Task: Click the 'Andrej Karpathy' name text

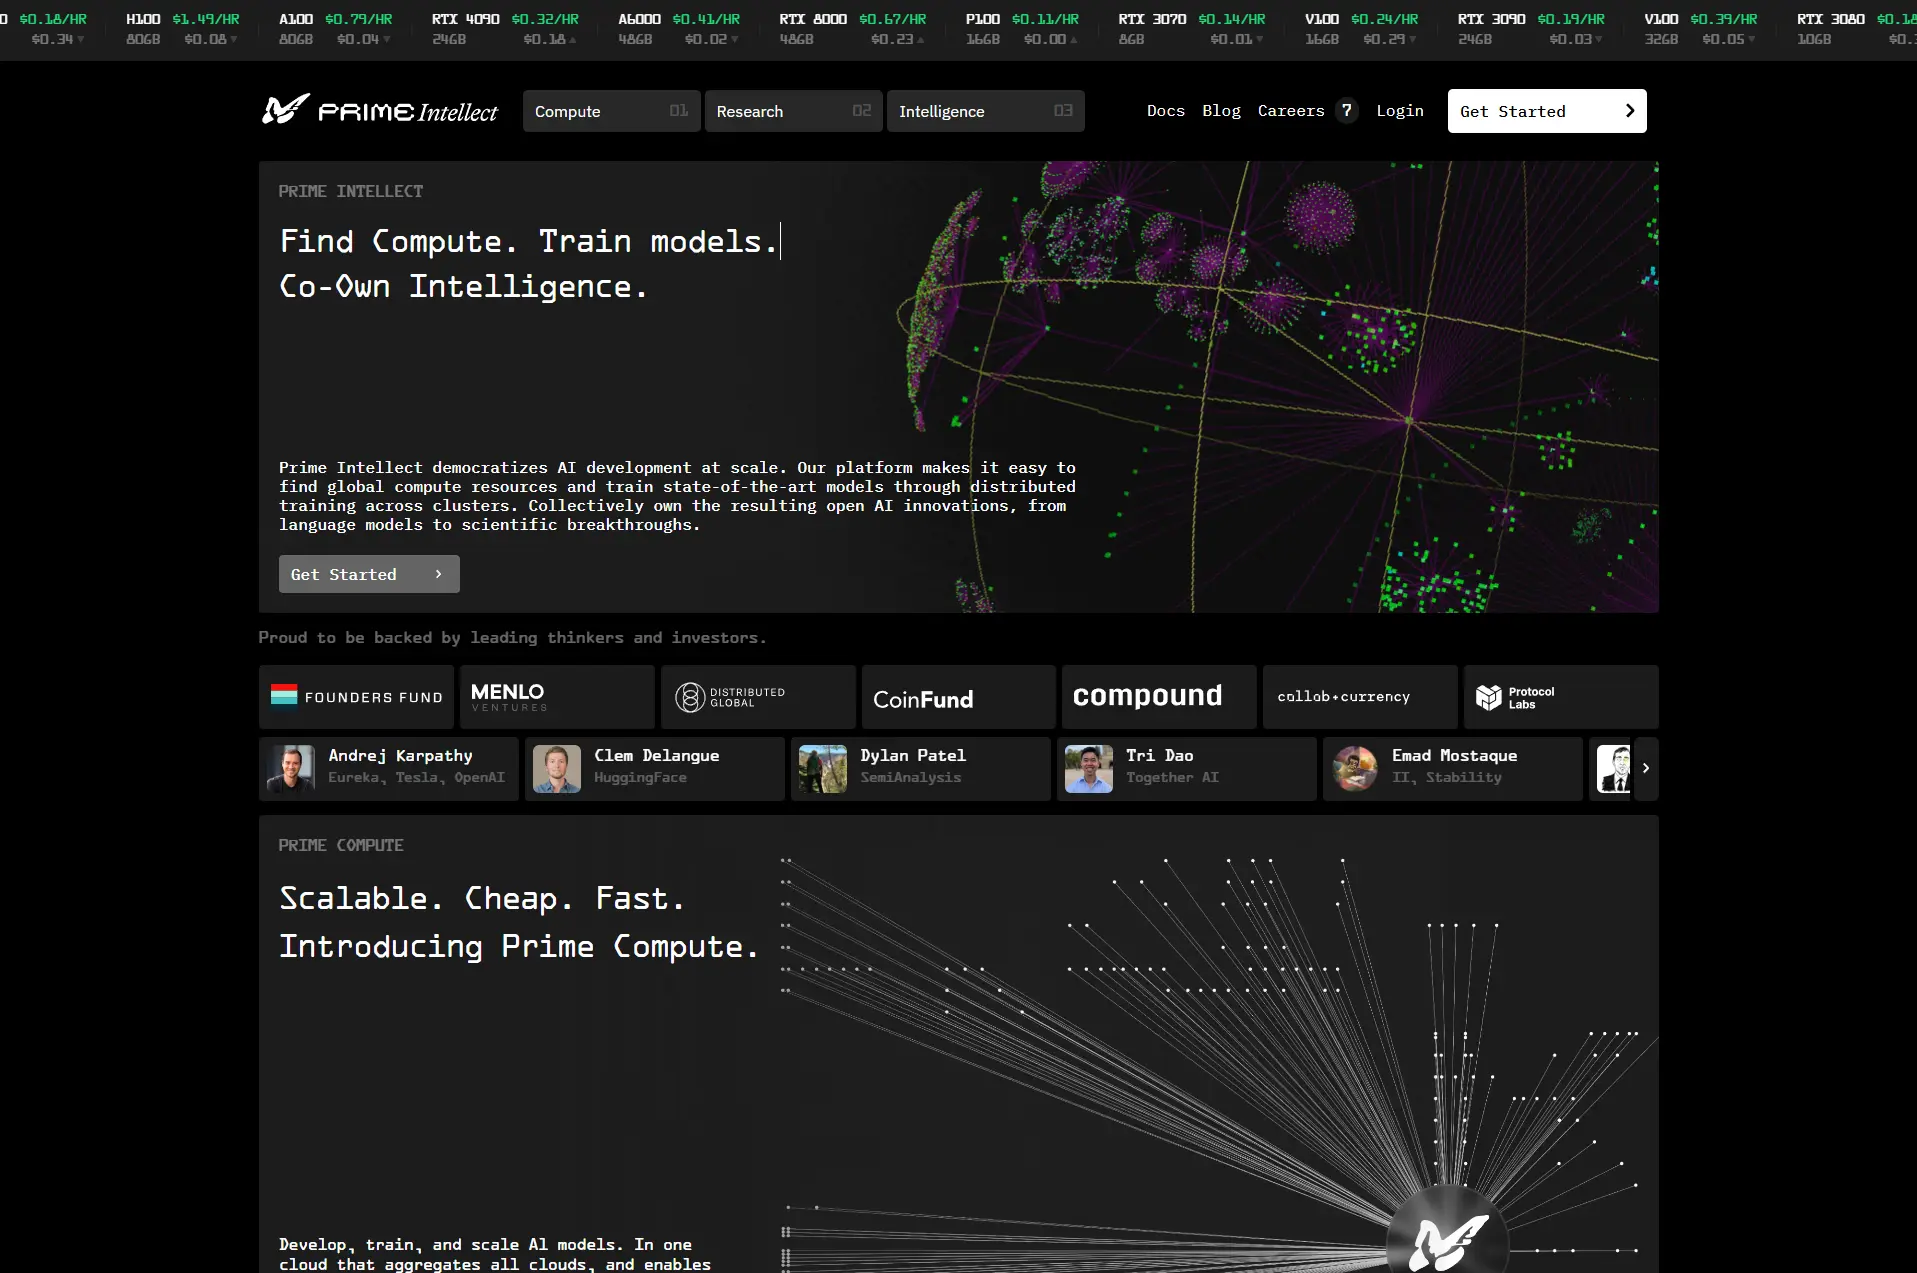Action: pos(400,756)
